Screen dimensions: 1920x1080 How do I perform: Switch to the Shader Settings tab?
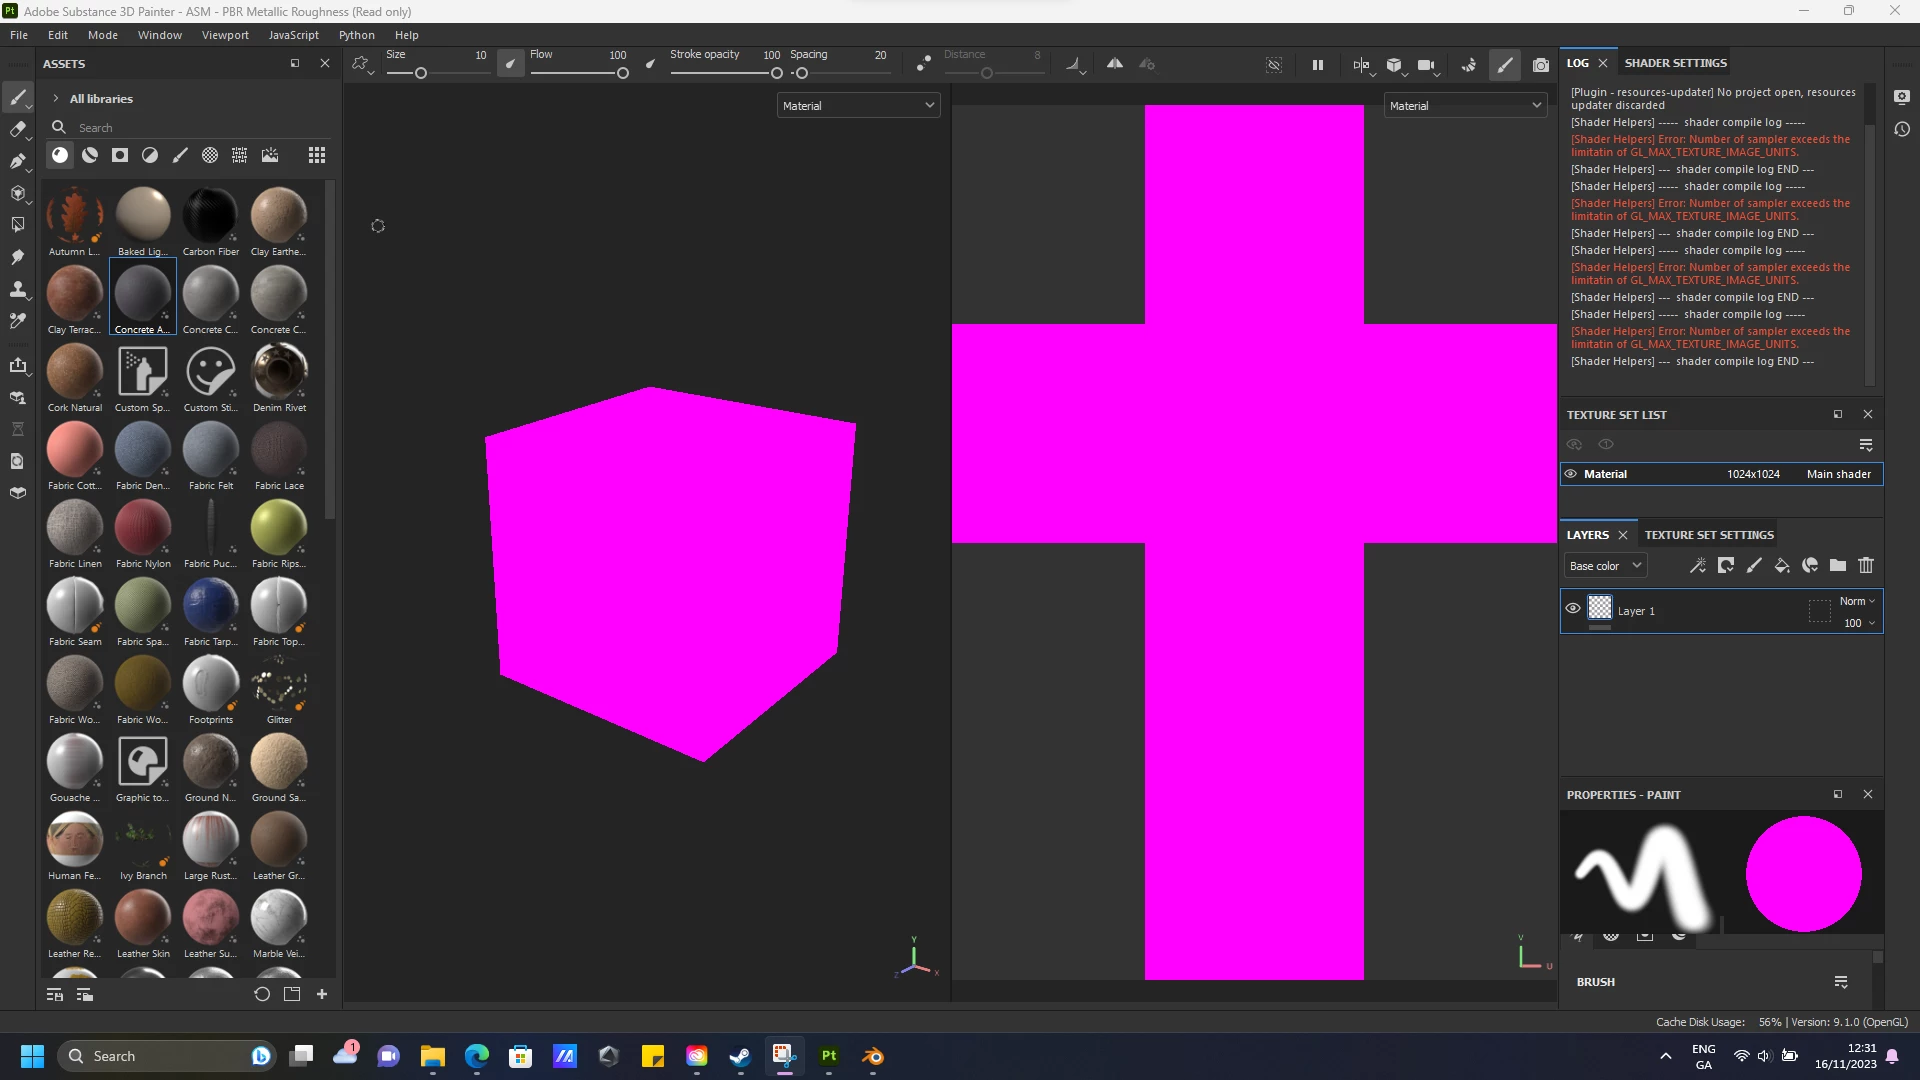(x=1675, y=63)
